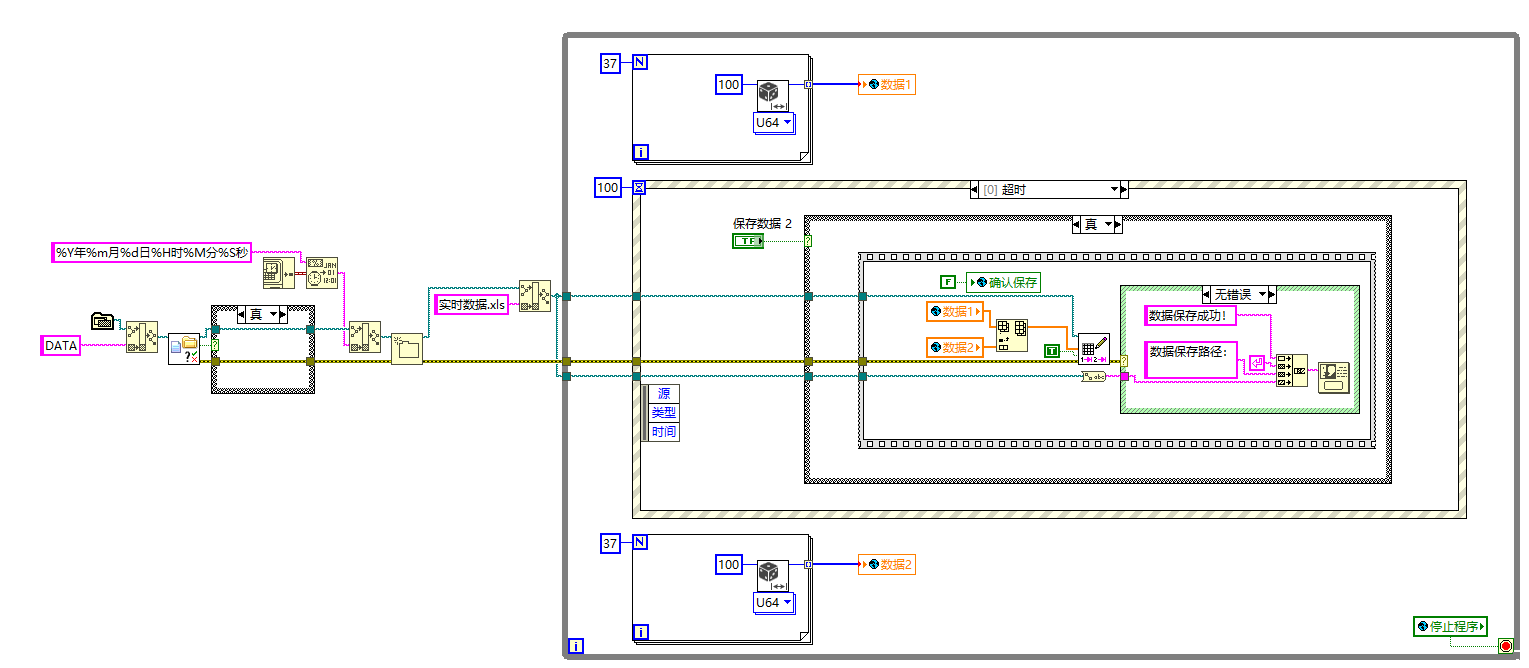Viewport: 1529px width, 668px height.
Task: Select 时间 in the source listbox
Action: (x=663, y=430)
